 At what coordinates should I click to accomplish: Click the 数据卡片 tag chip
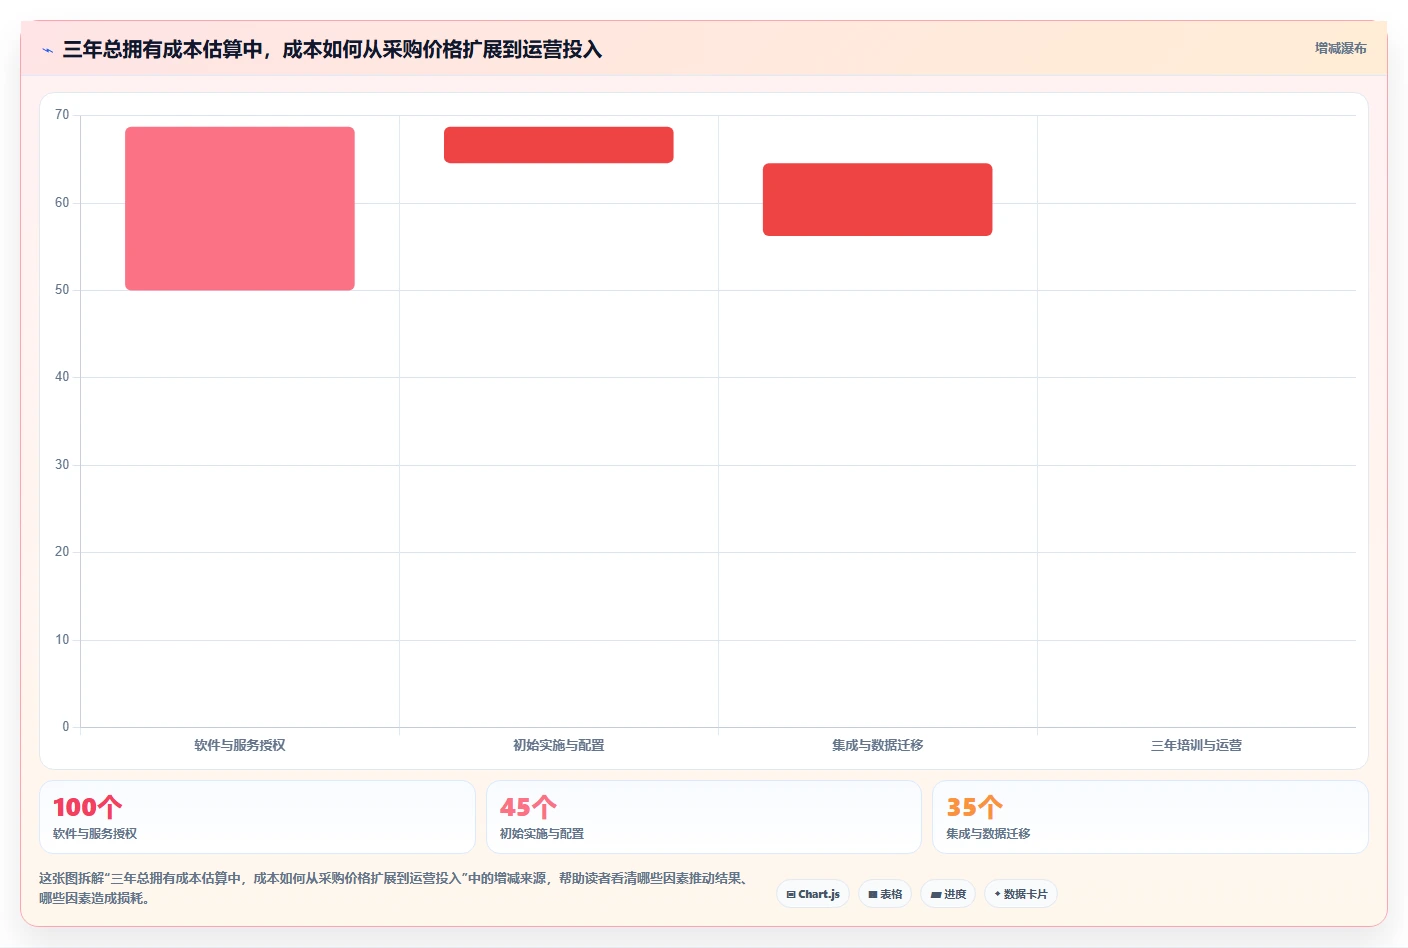[x=1021, y=894]
